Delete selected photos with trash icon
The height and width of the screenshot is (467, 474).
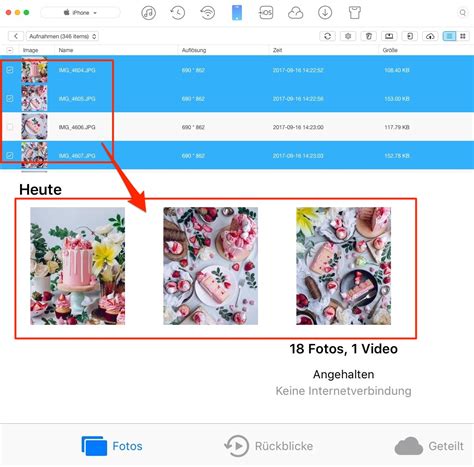click(368, 36)
